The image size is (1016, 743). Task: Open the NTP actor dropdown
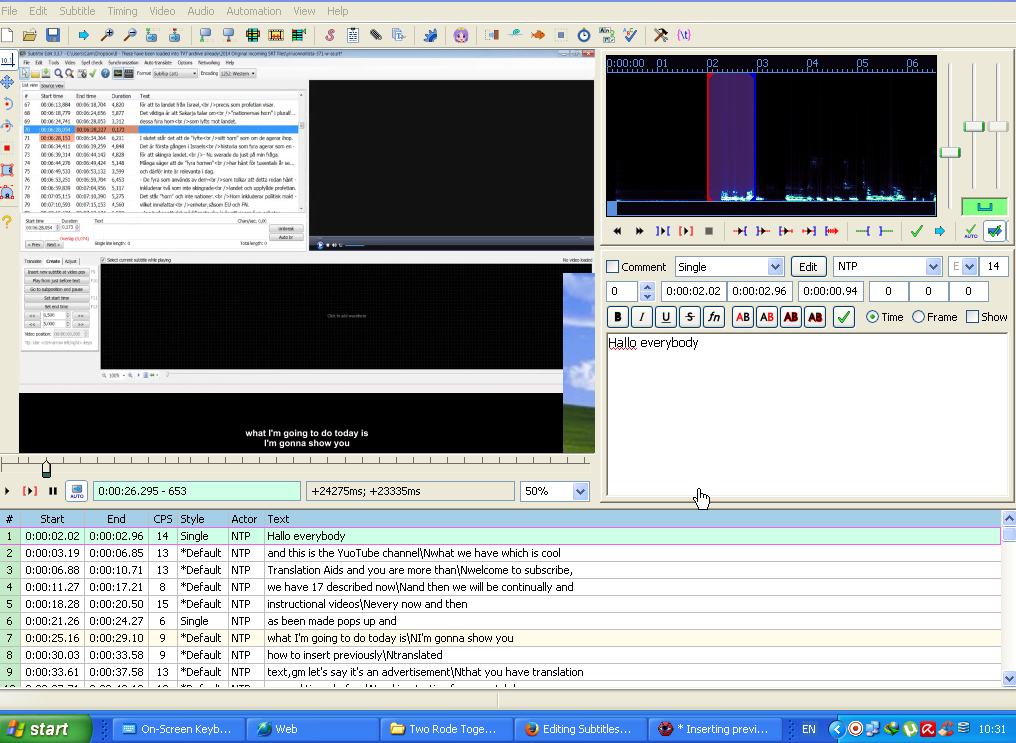(x=935, y=267)
